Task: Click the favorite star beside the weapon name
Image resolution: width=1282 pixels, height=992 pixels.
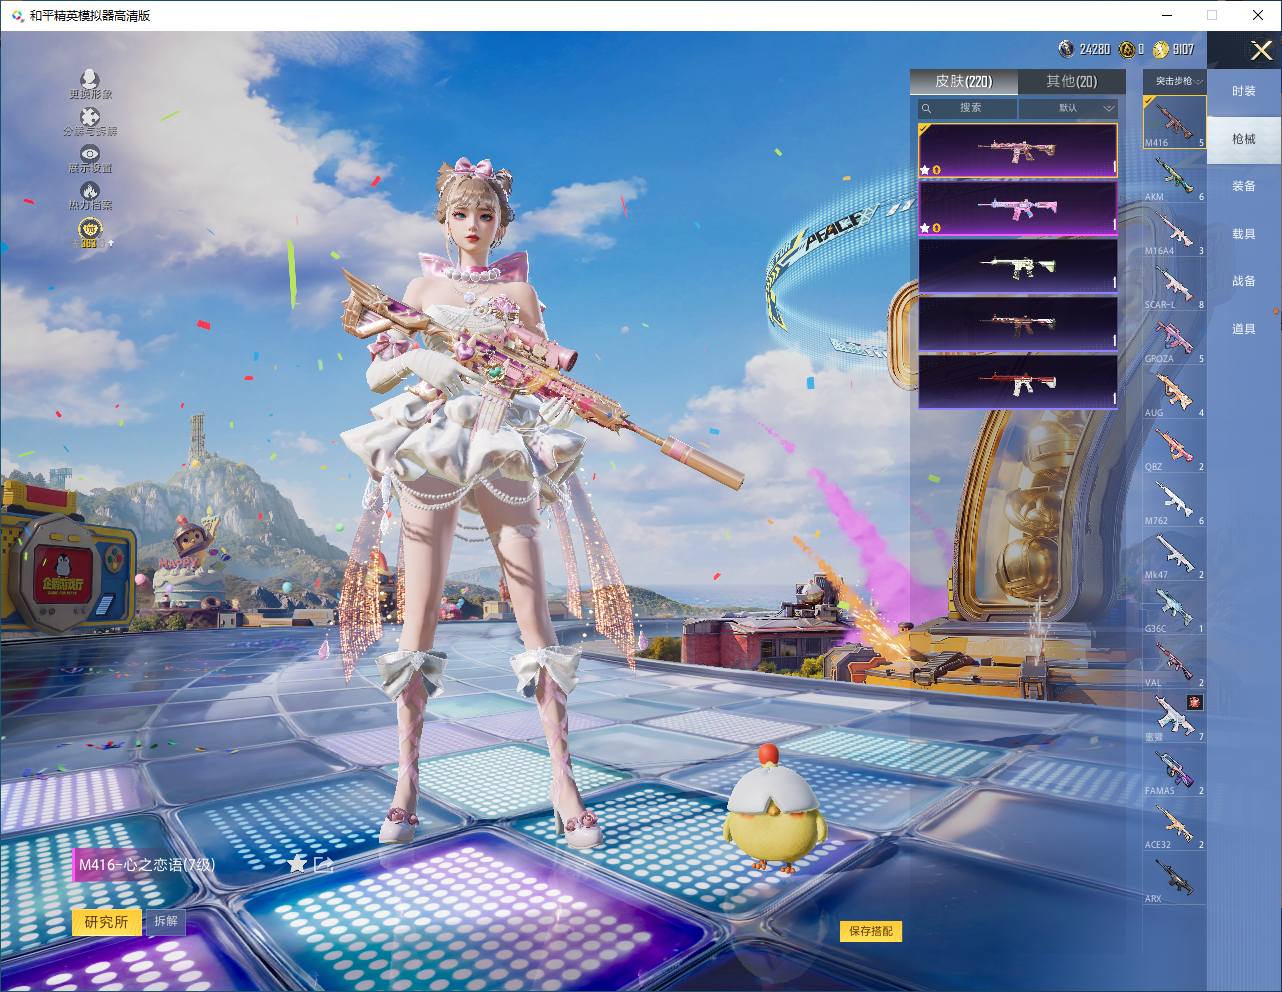Action: (x=297, y=864)
